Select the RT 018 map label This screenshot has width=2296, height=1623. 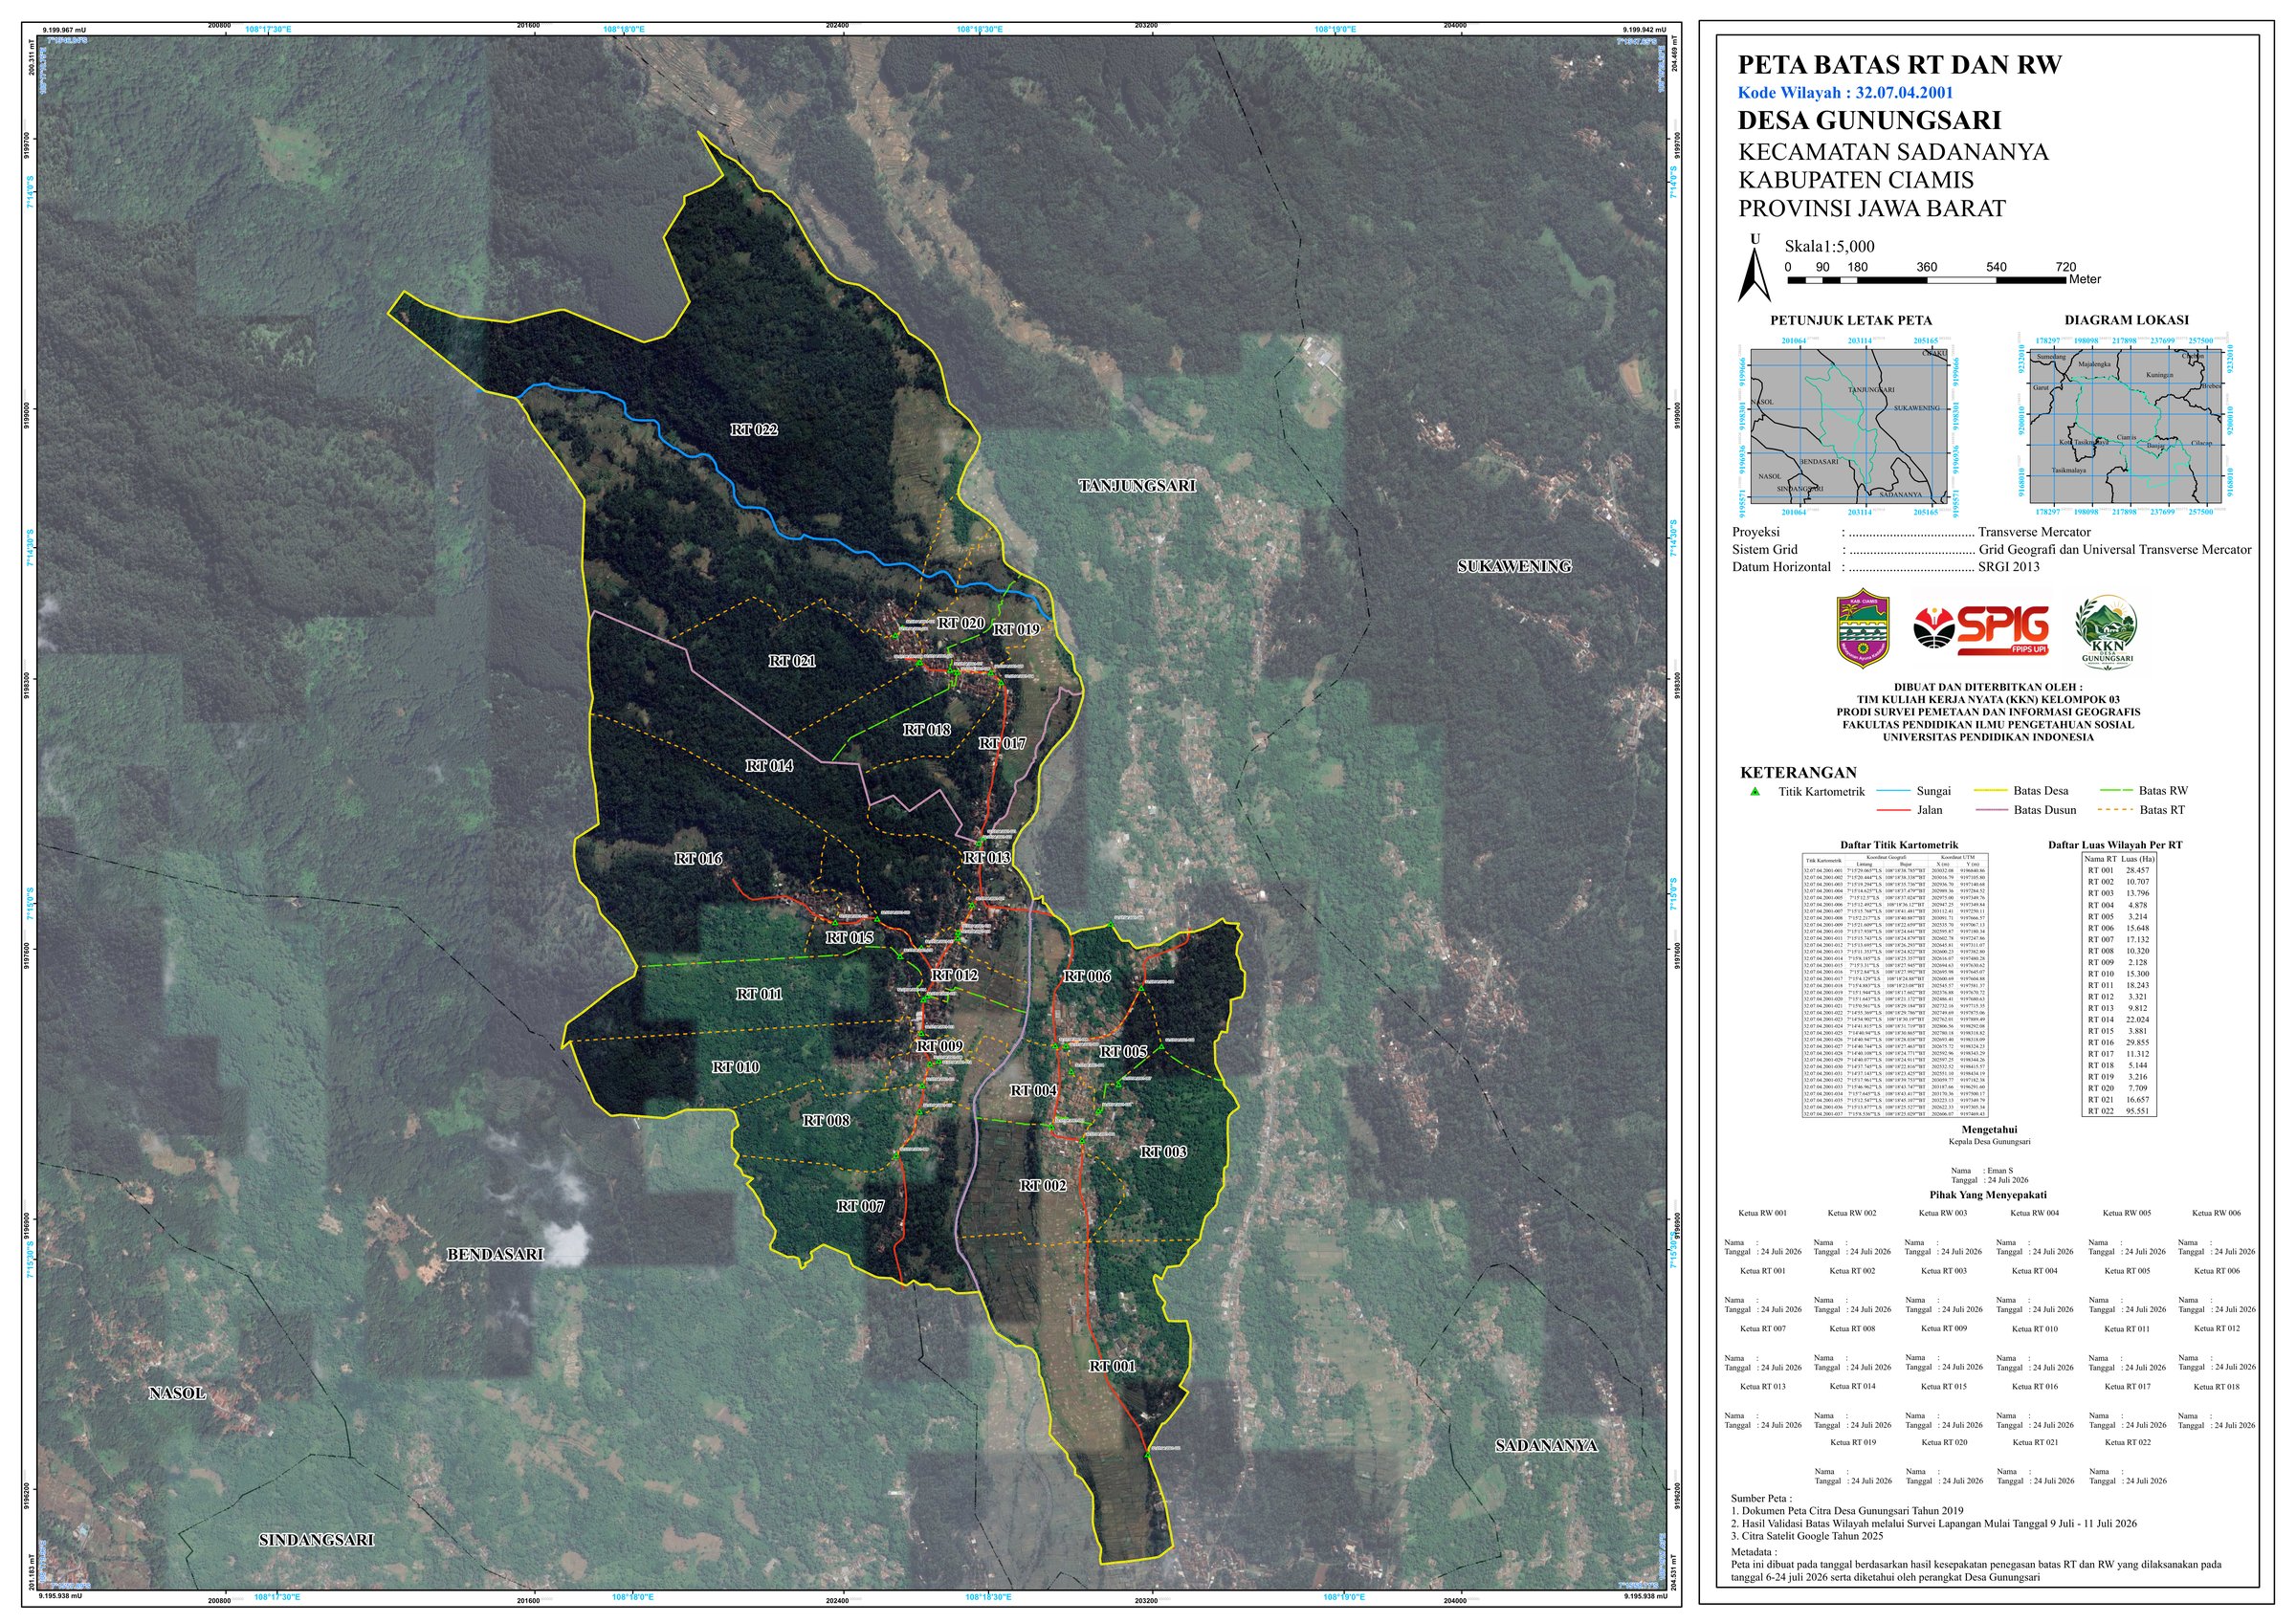tap(927, 730)
